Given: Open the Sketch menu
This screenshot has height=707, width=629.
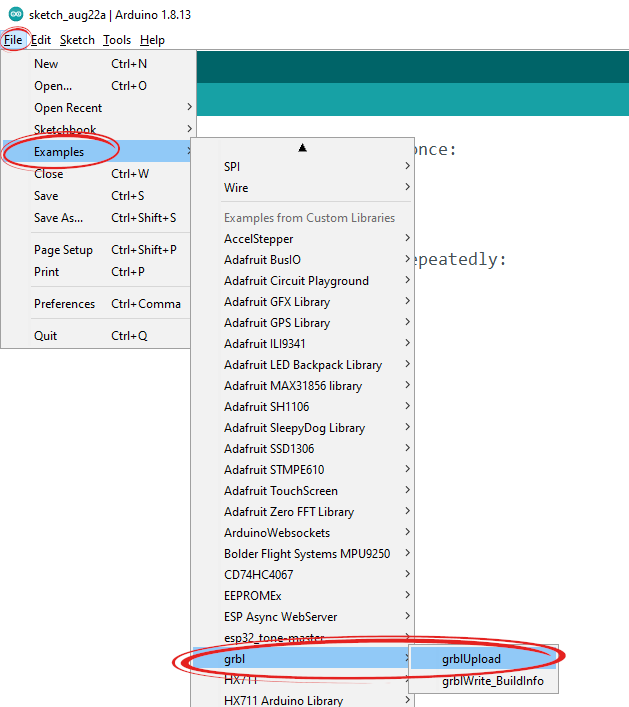Looking at the screenshot, I should tap(77, 40).
